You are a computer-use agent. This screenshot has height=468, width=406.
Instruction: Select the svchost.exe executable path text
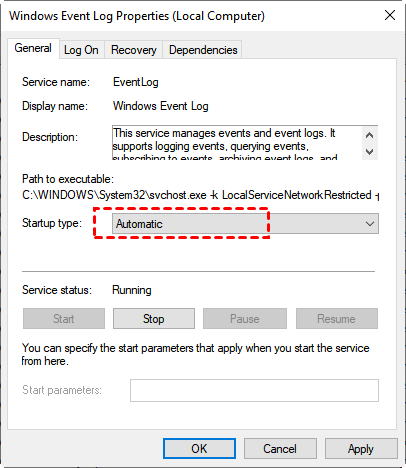(201, 195)
